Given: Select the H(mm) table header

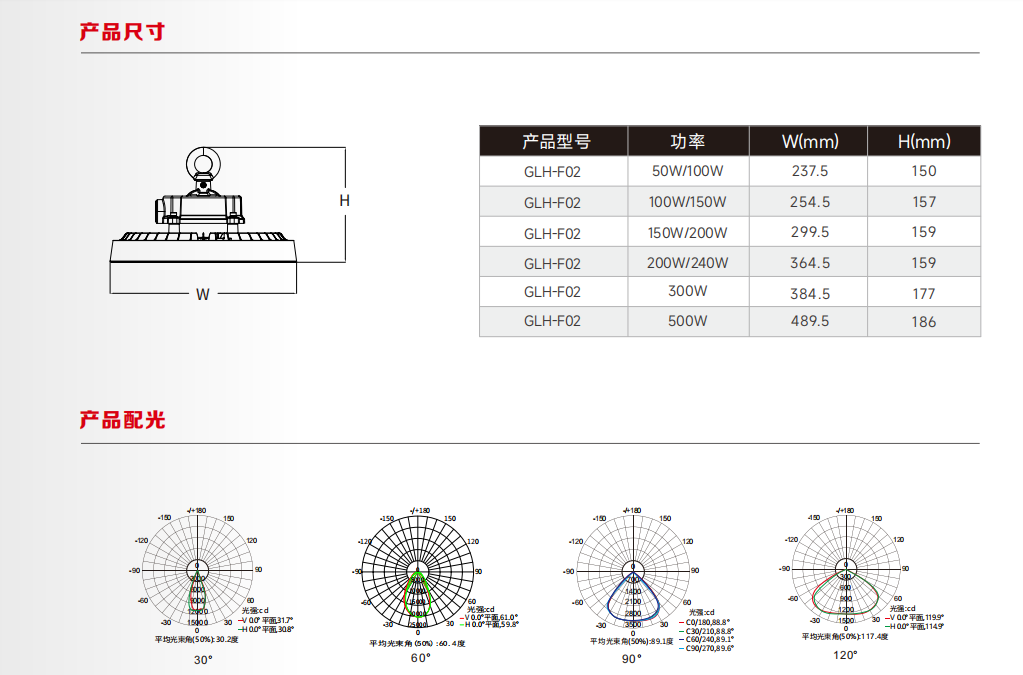Looking at the screenshot, I should [923, 141].
